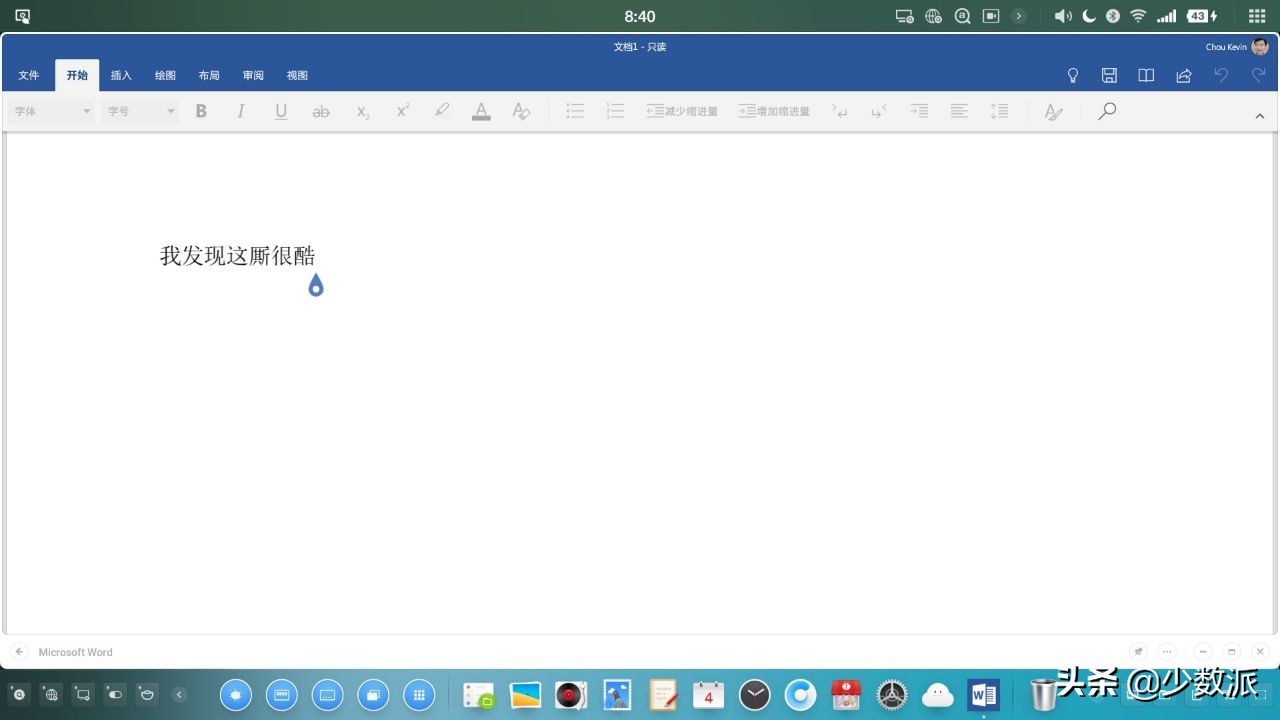This screenshot has width=1280, height=720.
Task: Open the 字体 font dropdown
Action: (x=52, y=111)
